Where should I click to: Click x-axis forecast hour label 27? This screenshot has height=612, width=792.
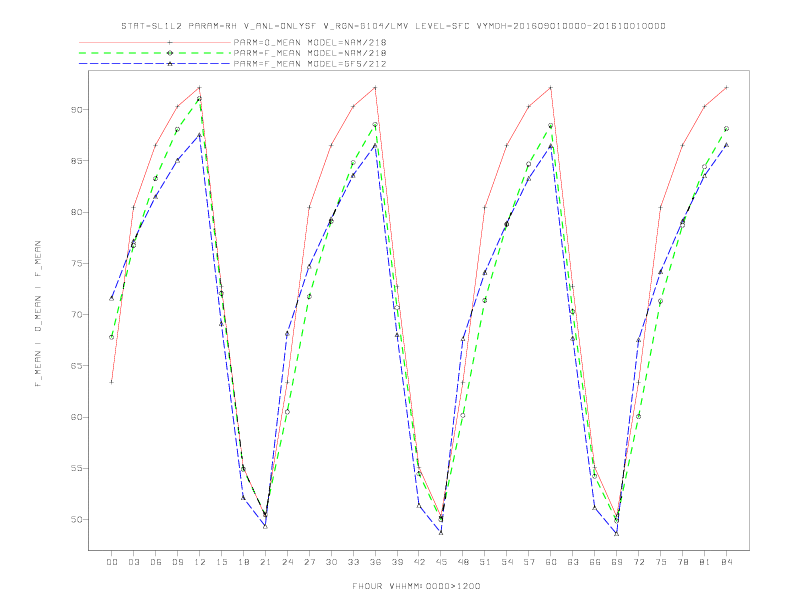coord(309,562)
